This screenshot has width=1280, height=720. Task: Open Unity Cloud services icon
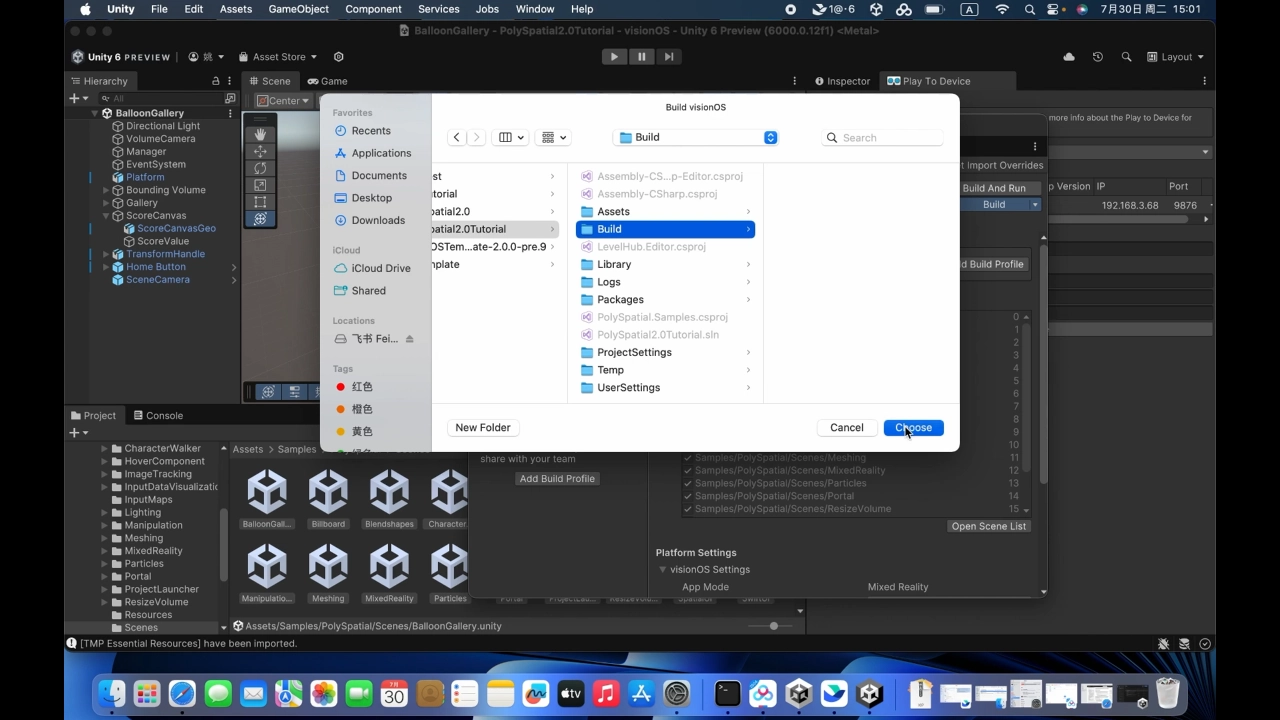coord(1069,57)
